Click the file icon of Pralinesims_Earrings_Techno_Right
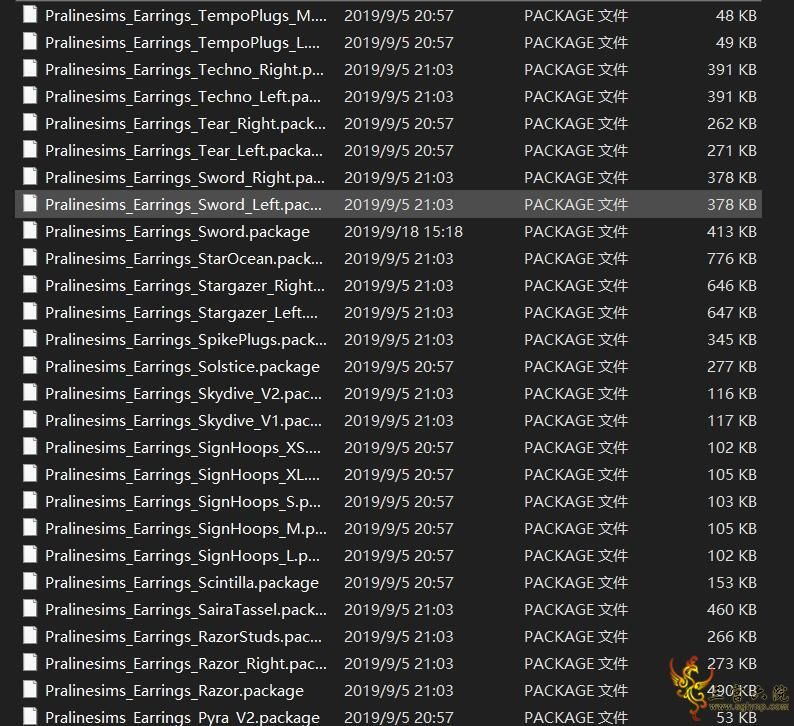Viewport: 794px width, 726px height. point(30,69)
